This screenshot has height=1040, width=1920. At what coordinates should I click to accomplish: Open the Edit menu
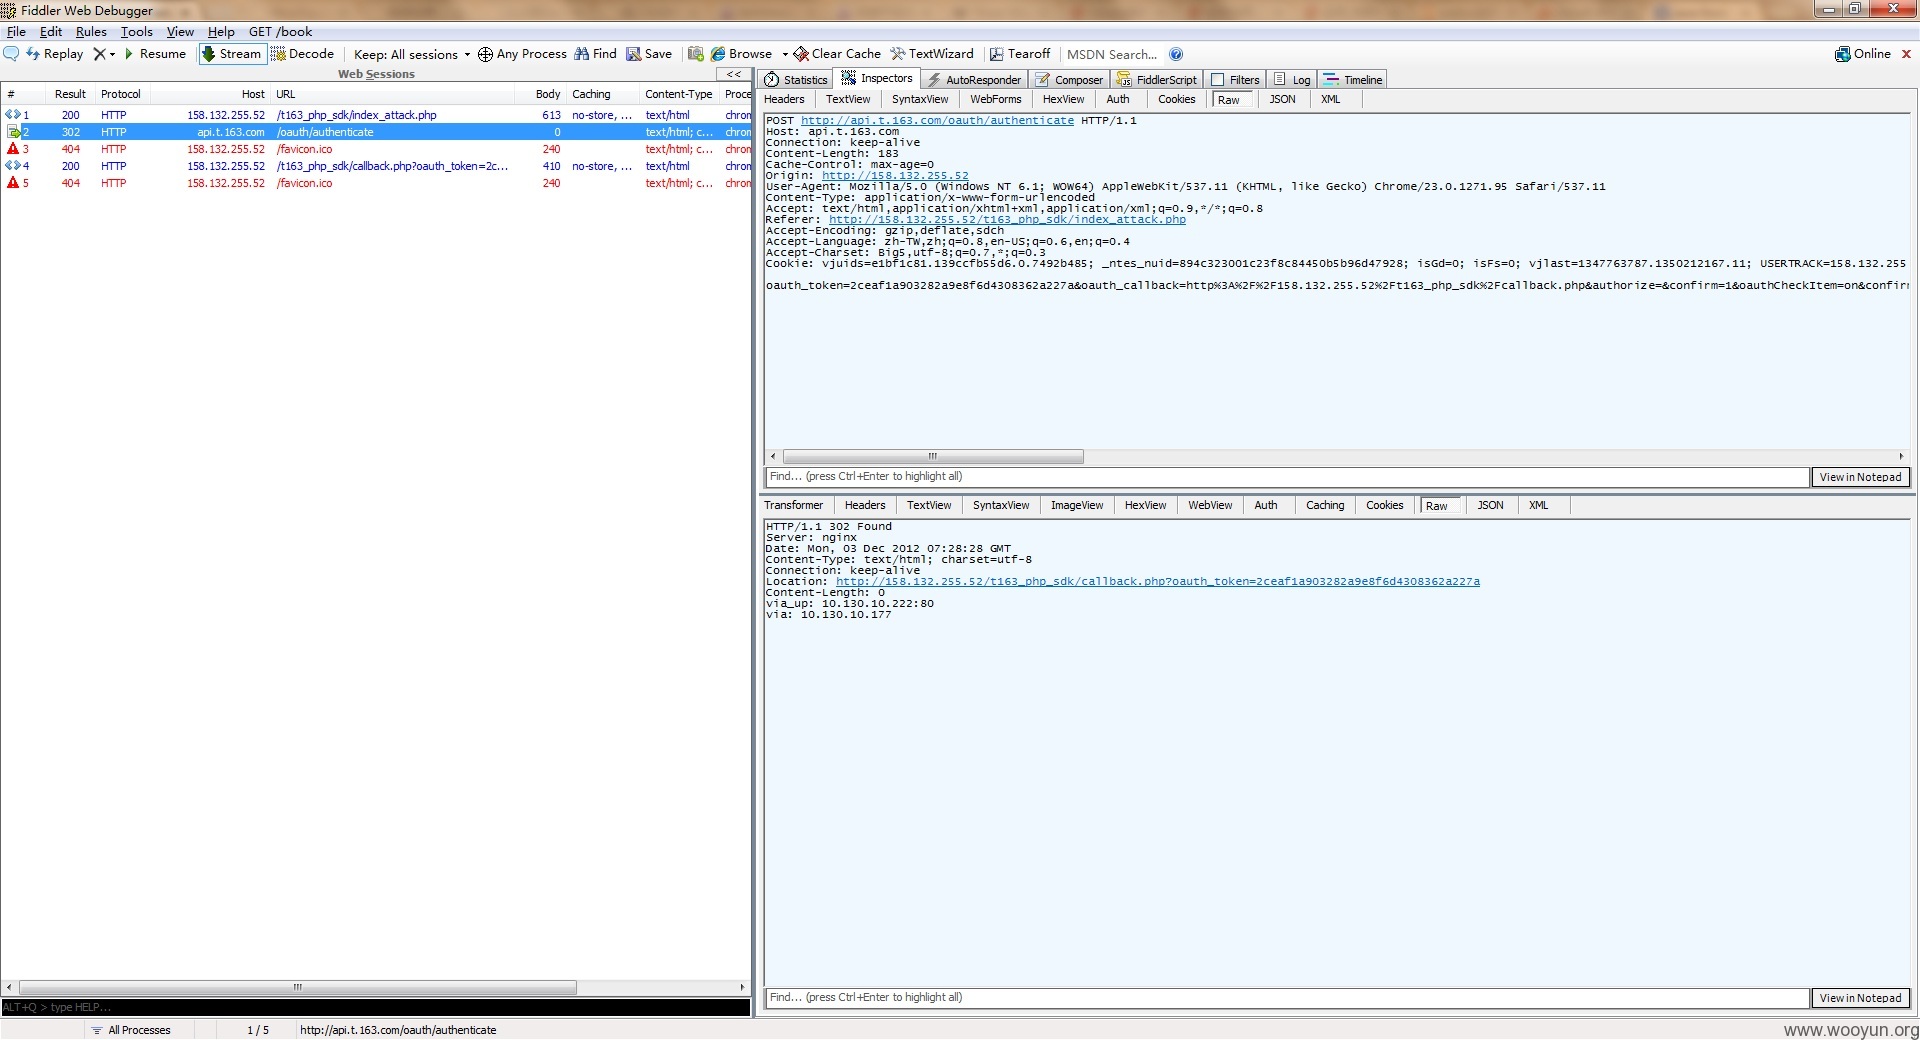point(51,32)
